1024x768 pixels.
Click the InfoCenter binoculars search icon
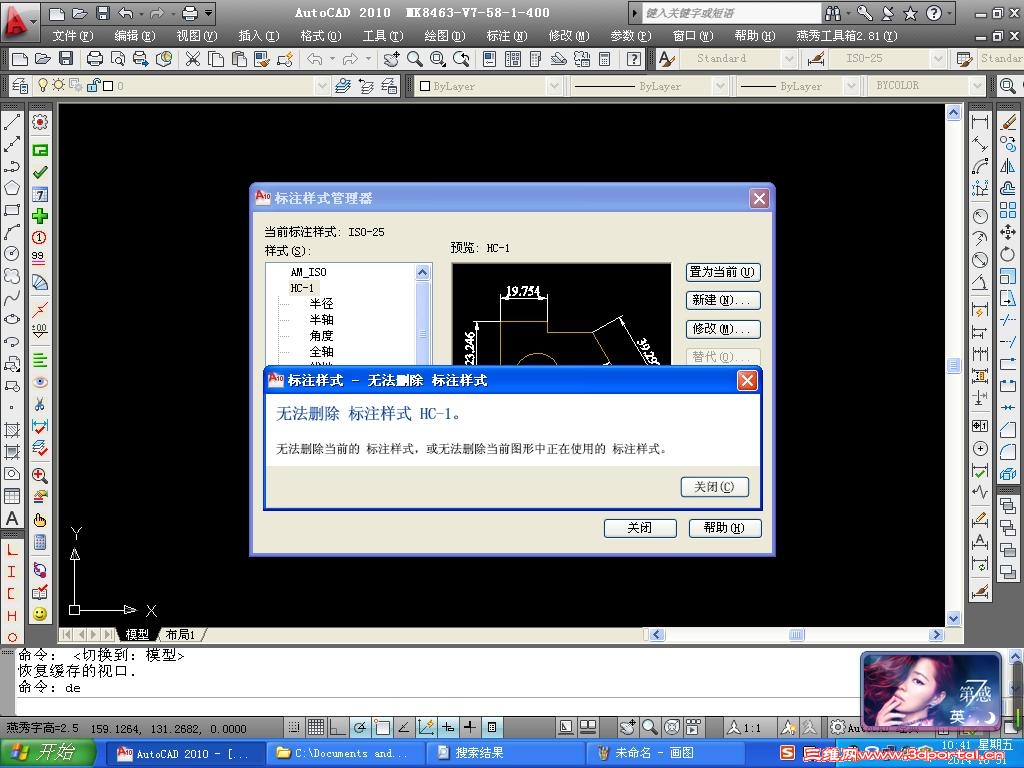[x=833, y=12]
